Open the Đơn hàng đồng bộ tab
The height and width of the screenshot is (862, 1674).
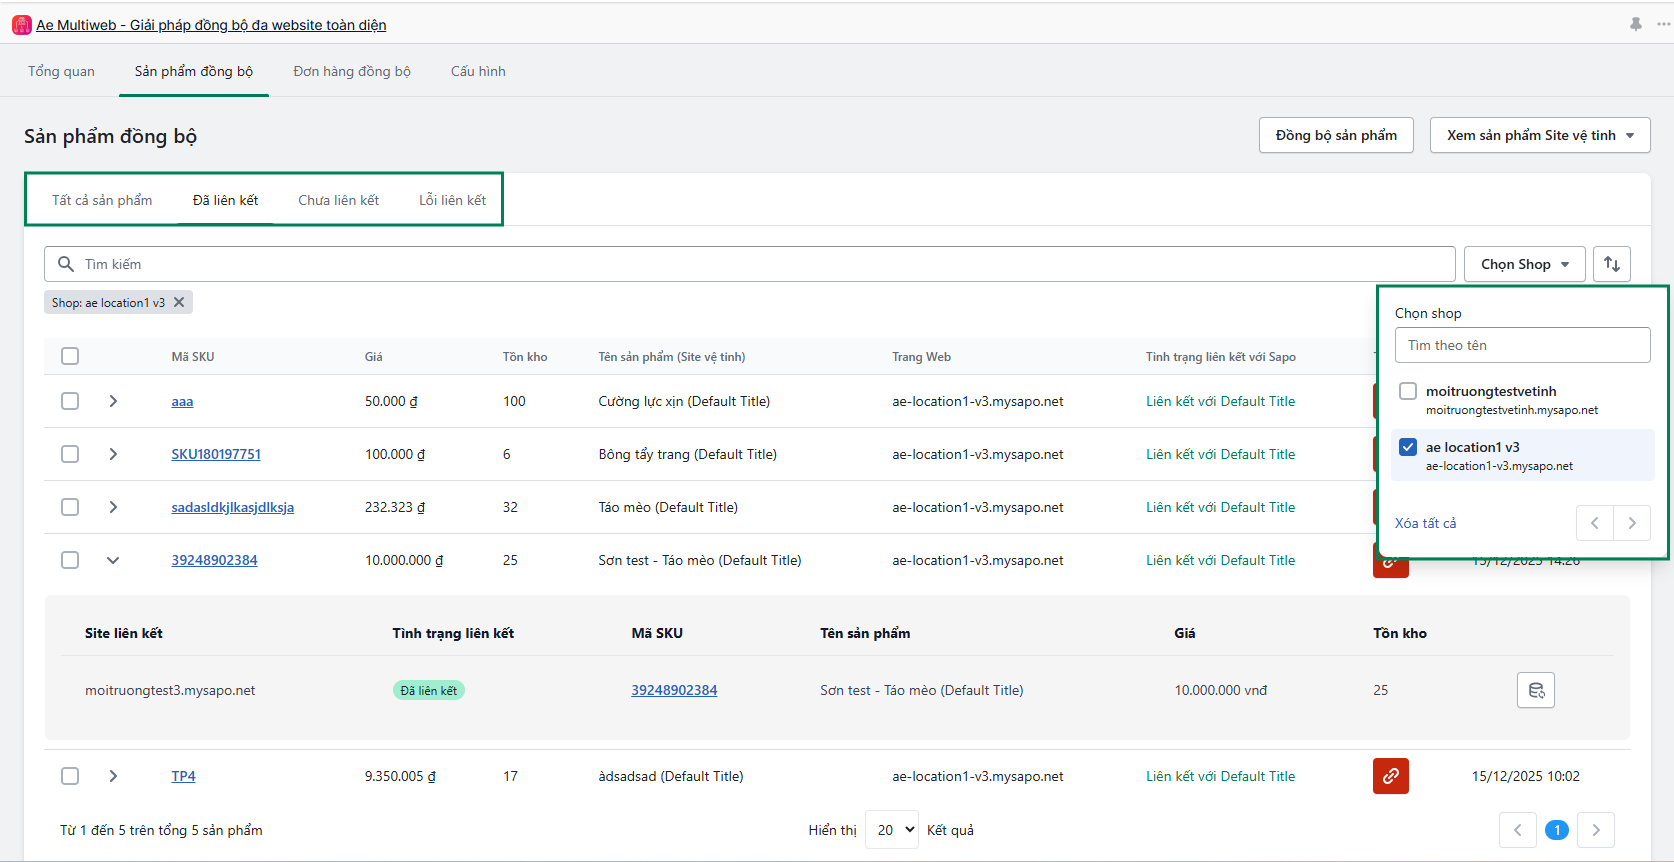tap(352, 71)
